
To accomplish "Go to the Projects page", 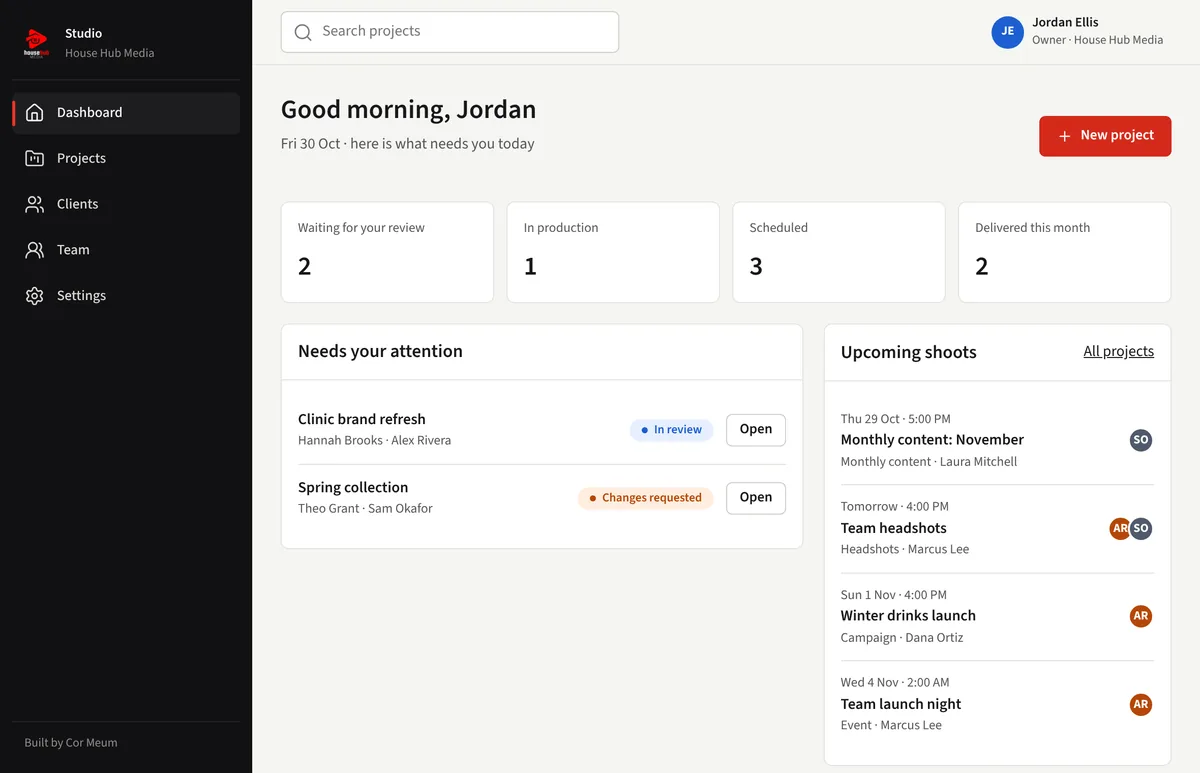I will (126, 158).
